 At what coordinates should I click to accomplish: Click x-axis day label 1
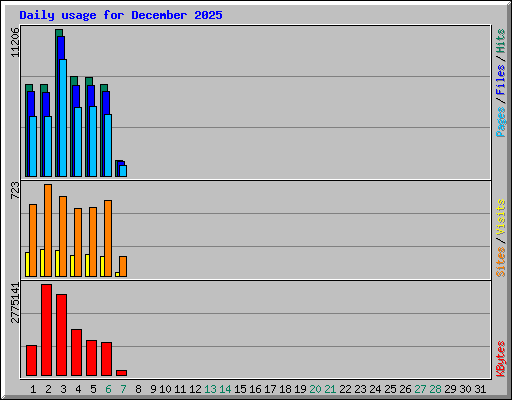coord(33,389)
